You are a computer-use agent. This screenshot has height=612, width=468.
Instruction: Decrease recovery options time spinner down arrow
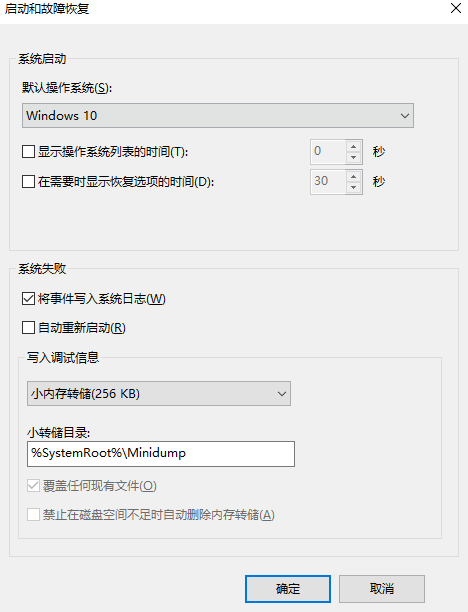coord(354,187)
